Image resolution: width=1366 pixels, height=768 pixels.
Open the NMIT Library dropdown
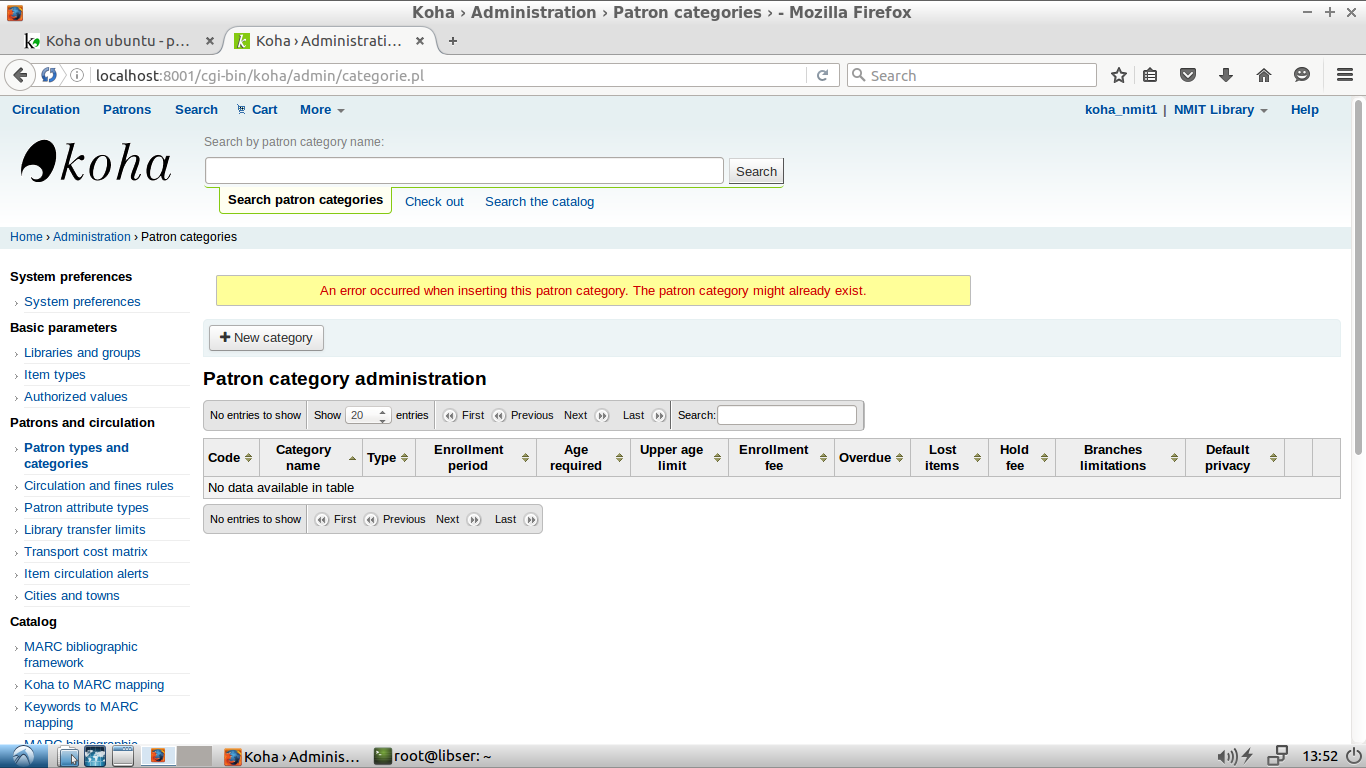(1220, 110)
